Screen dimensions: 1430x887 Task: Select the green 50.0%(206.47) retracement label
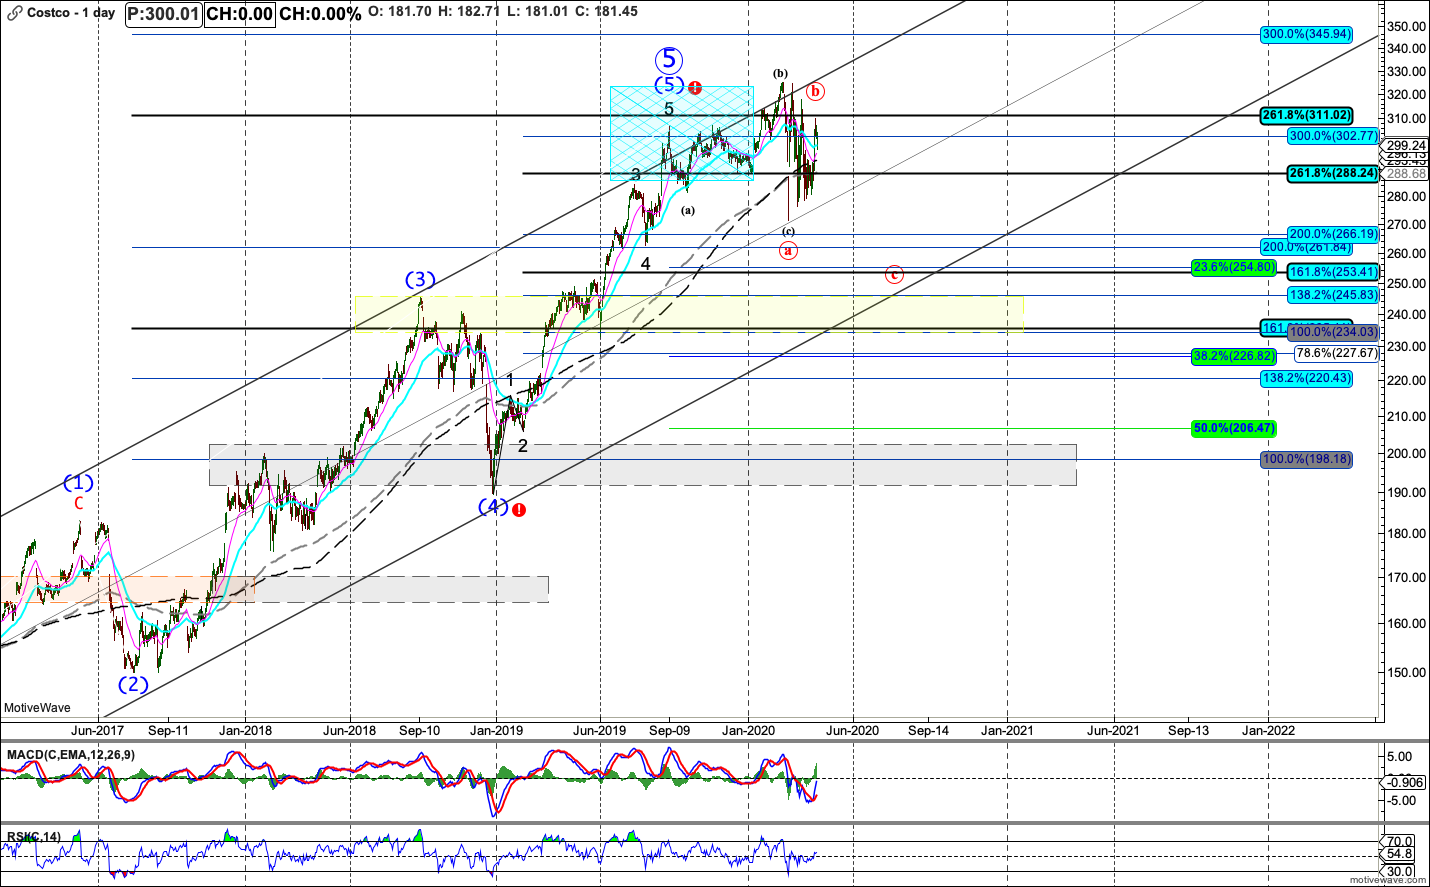point(1234,428)
